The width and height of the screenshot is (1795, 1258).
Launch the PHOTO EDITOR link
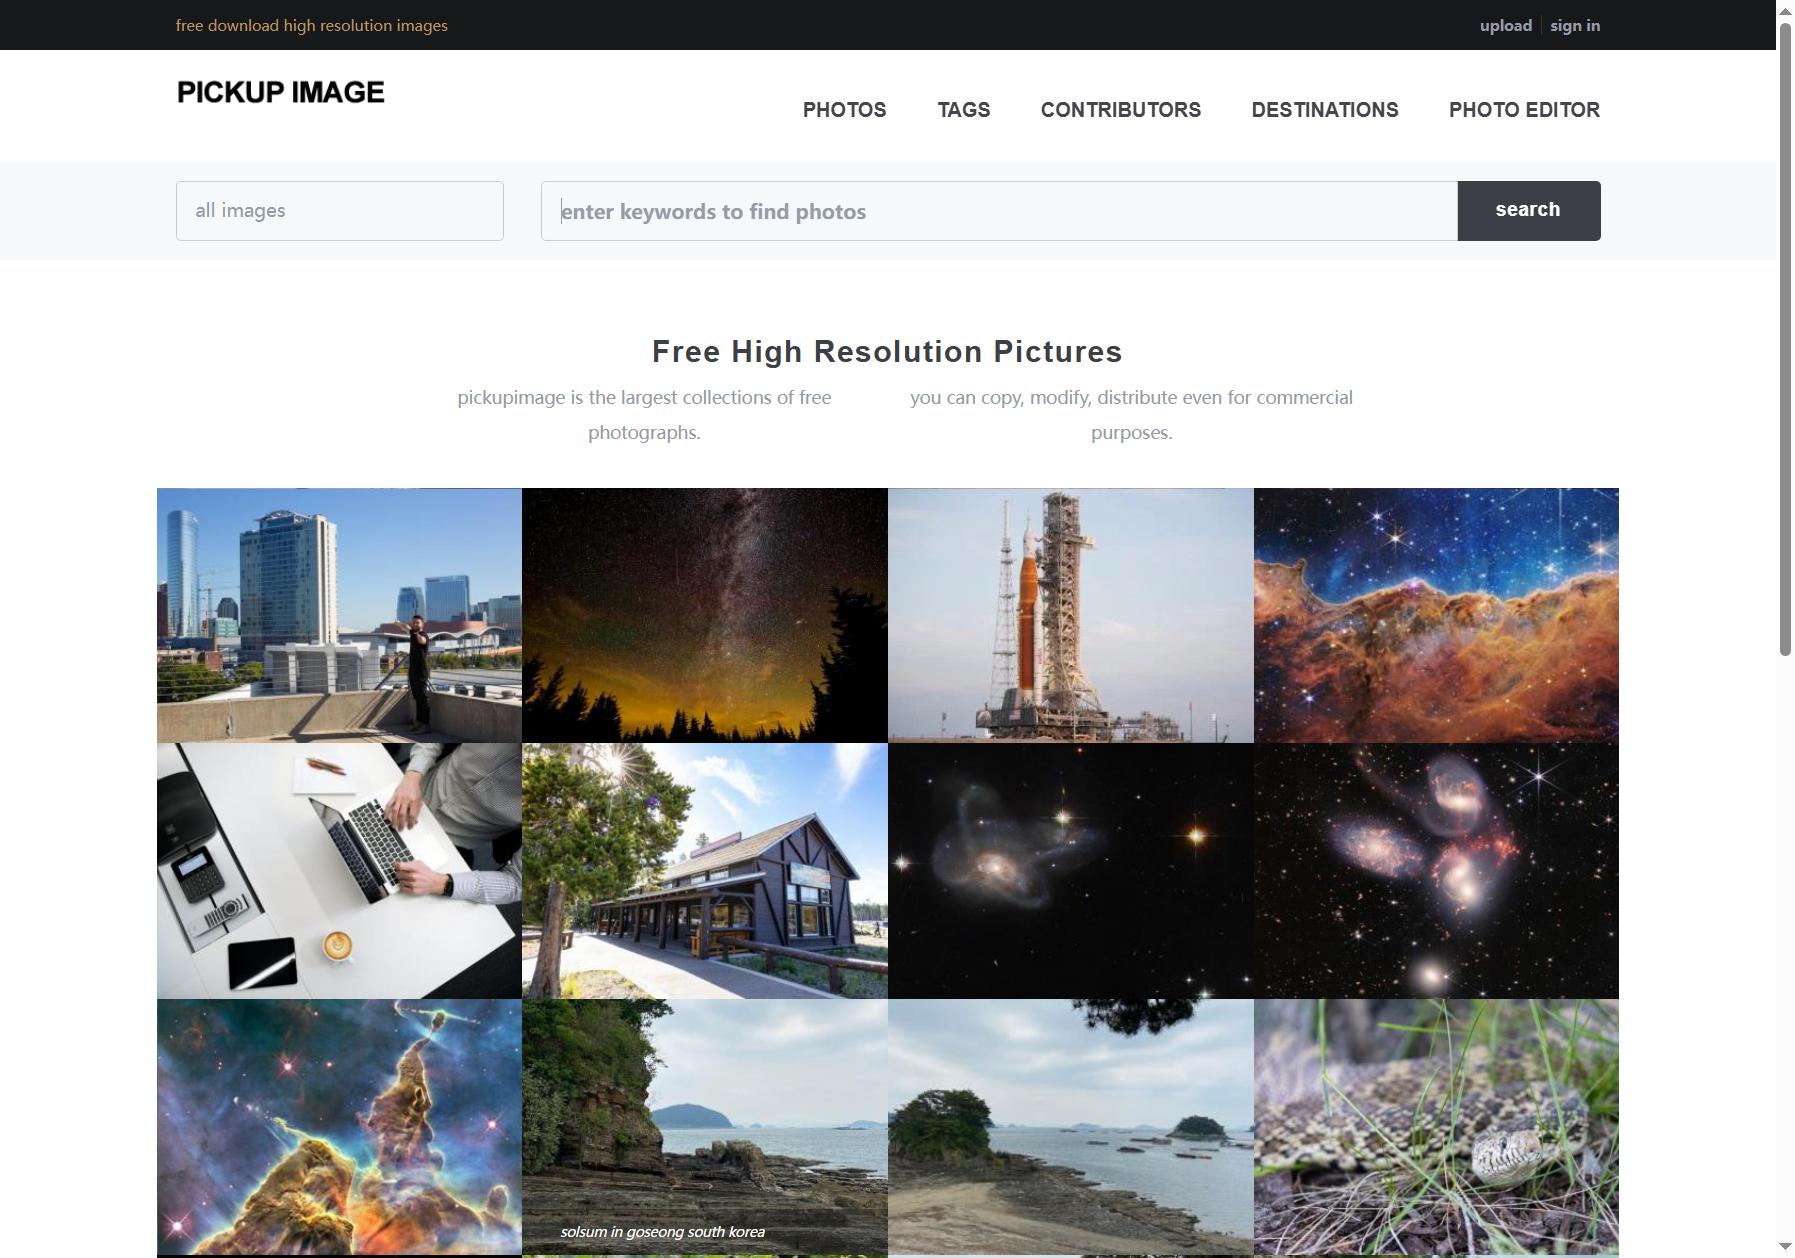coord(1524,110)
